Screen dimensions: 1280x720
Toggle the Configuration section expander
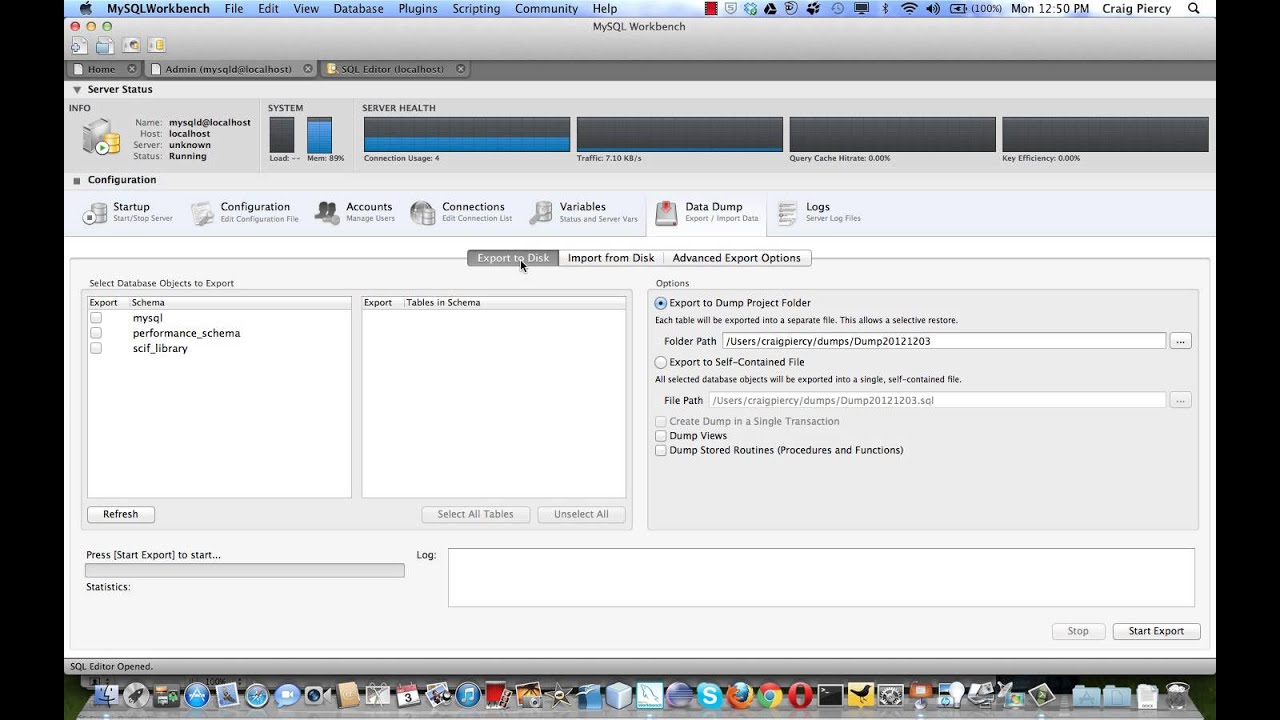pyautogui.click(x=77, y=180)
